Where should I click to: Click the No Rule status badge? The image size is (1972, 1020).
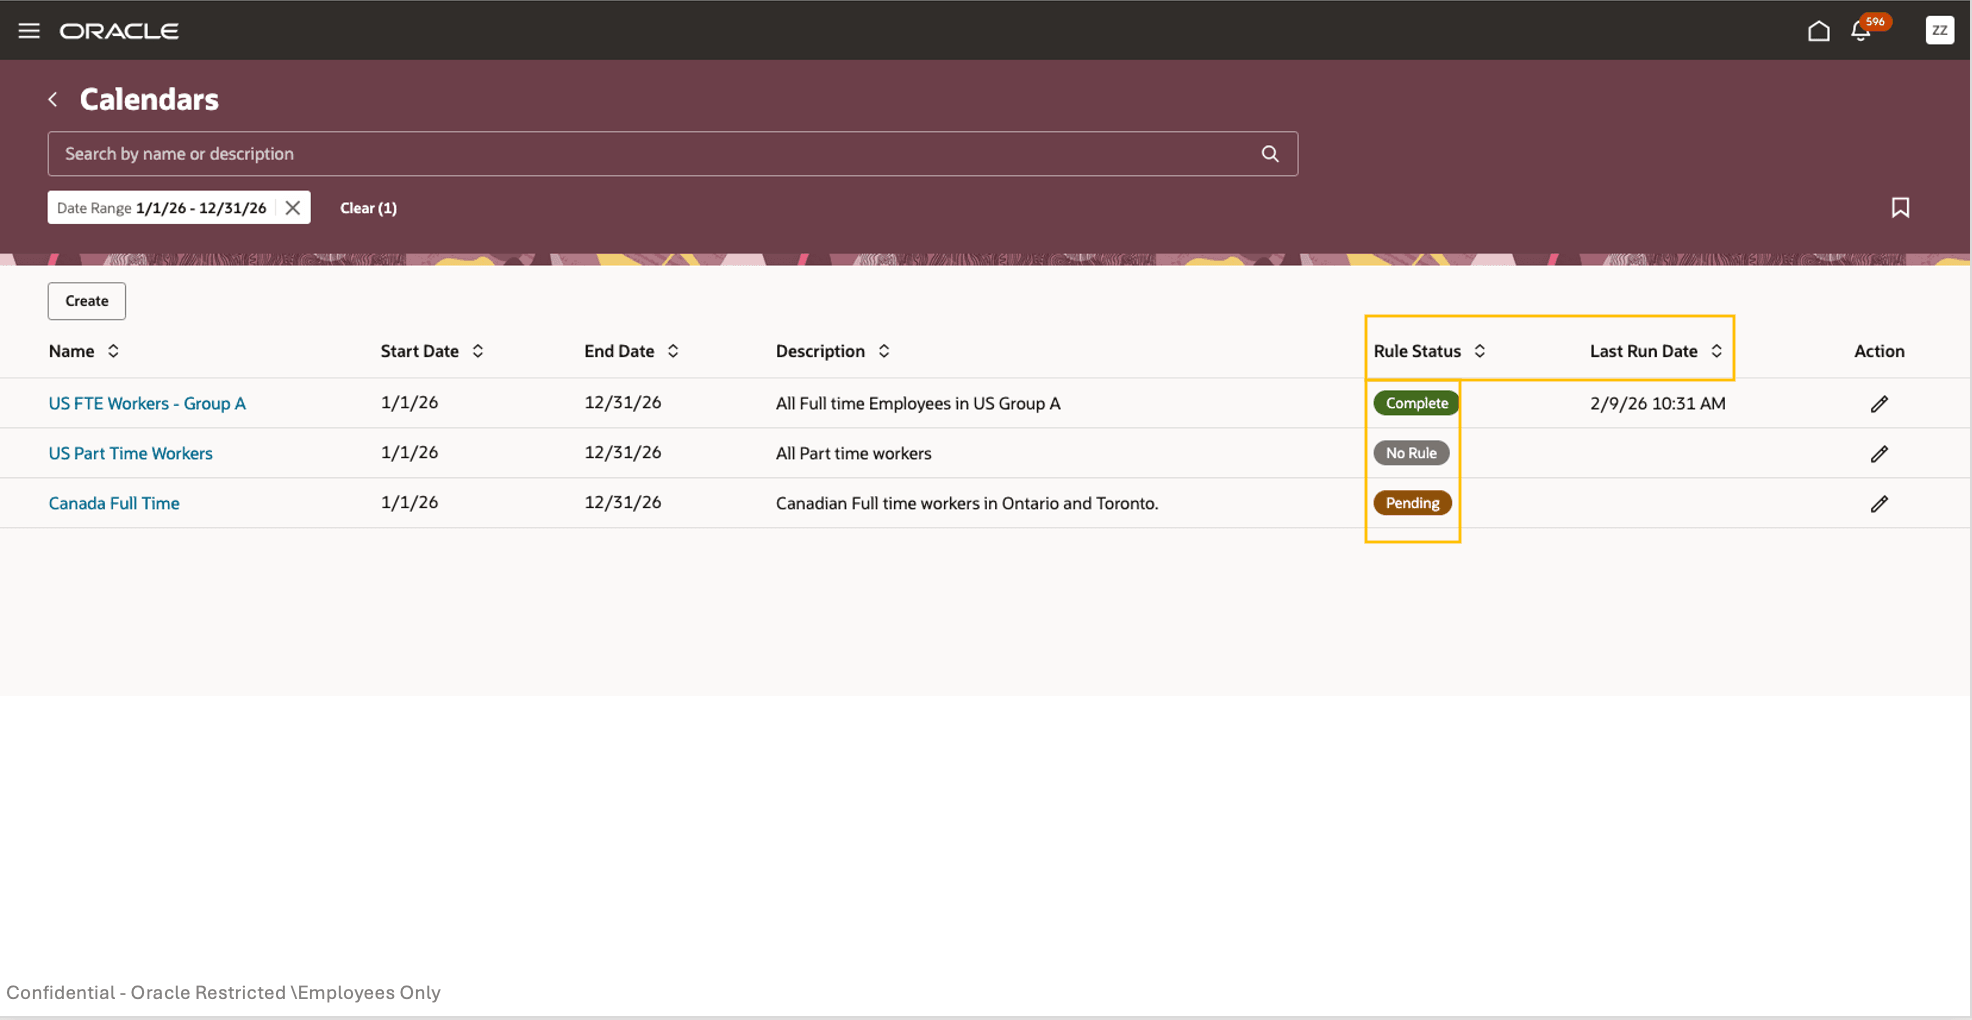[1411, 453]
